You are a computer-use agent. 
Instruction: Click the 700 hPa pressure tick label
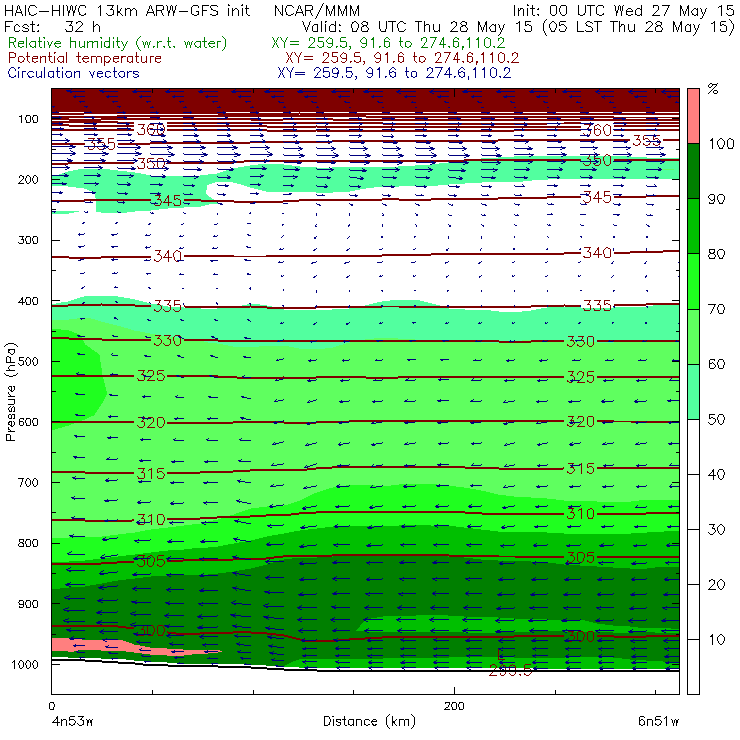pyautogui.click(x=28, y=482)
